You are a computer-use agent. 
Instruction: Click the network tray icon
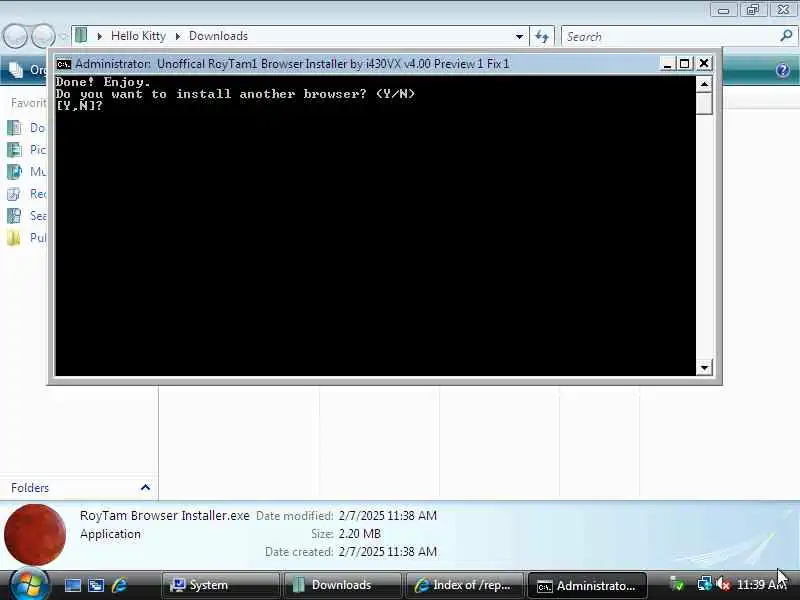point(704,584)
